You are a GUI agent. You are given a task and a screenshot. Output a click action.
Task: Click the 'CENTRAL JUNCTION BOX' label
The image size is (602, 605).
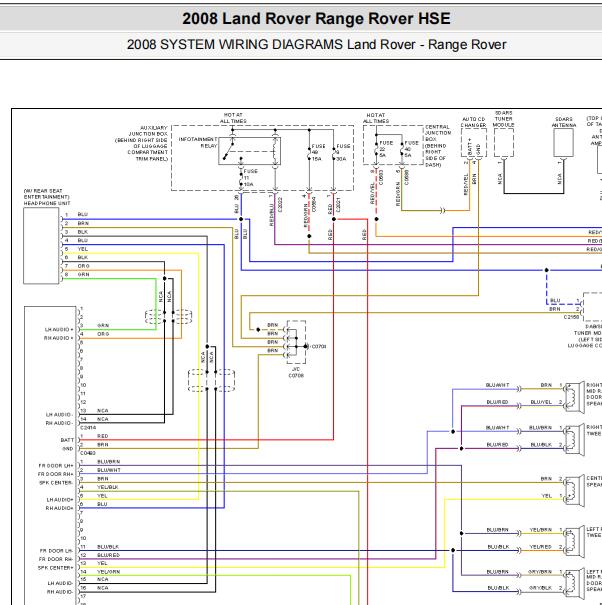coord(438,133)
